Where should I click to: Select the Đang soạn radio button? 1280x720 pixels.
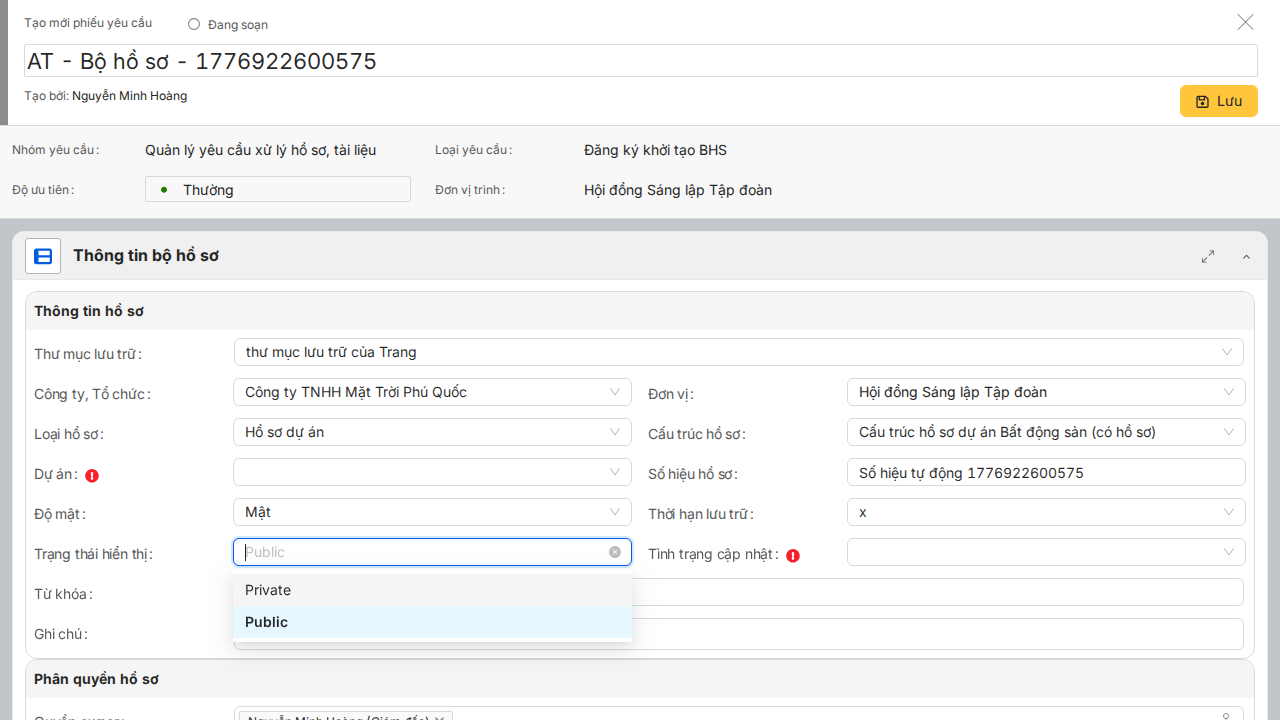(194, 24)
